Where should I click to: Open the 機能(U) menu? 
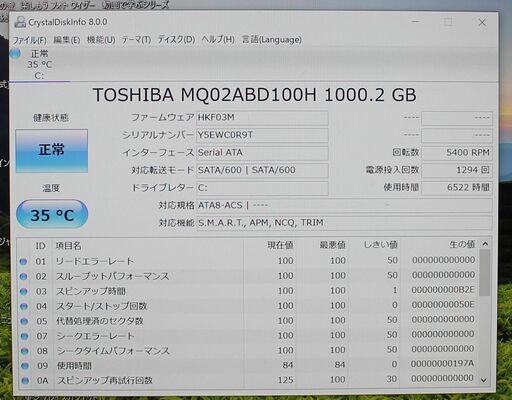[x=101, y=40]
